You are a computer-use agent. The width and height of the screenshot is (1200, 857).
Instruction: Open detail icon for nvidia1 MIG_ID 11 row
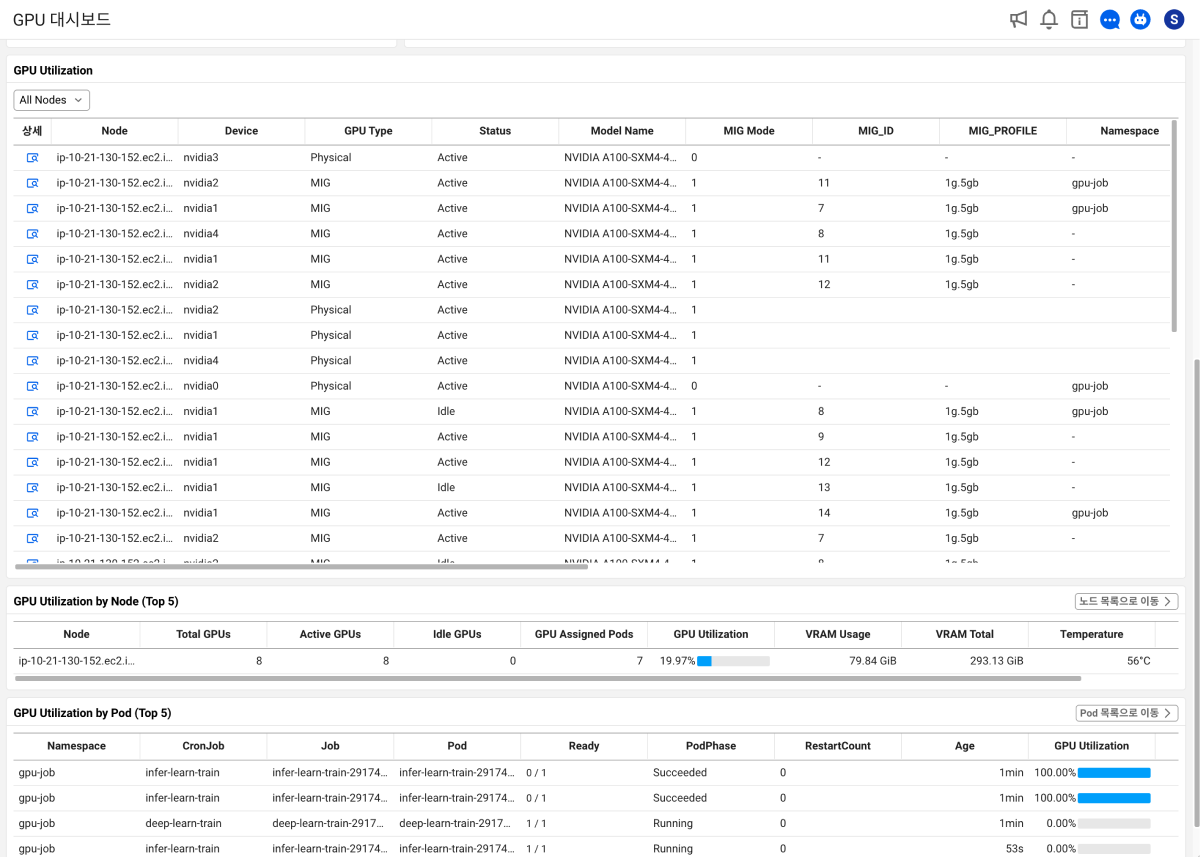pyautogui.click(x=32, y=259)
